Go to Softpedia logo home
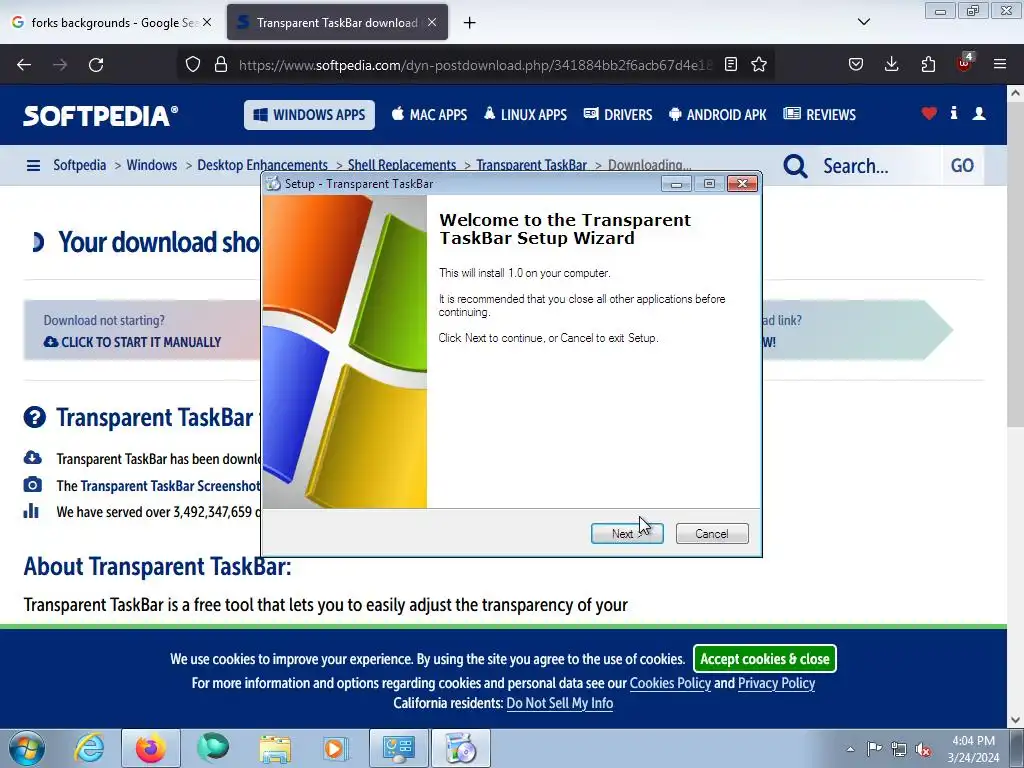The width and height of the screenshot is (1024, 768). [101, 116]
